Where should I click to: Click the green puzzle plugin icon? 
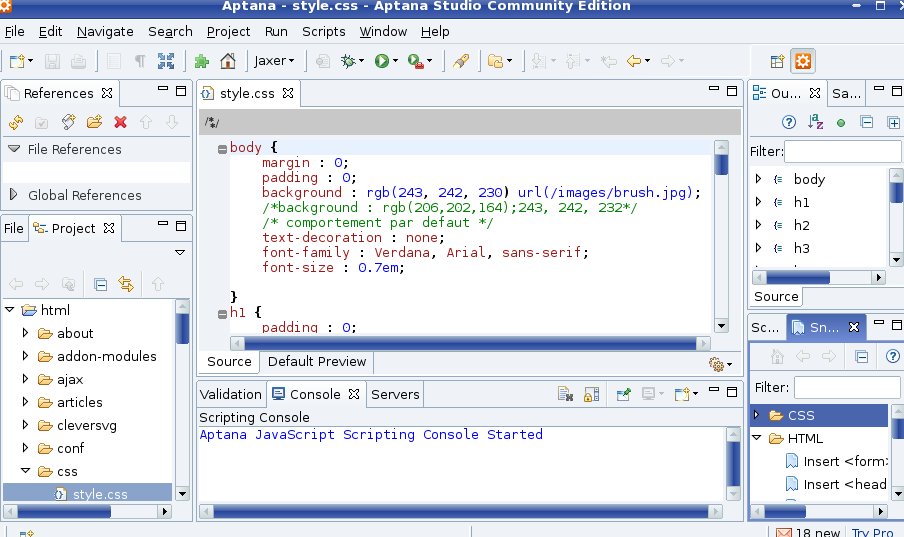202,61
